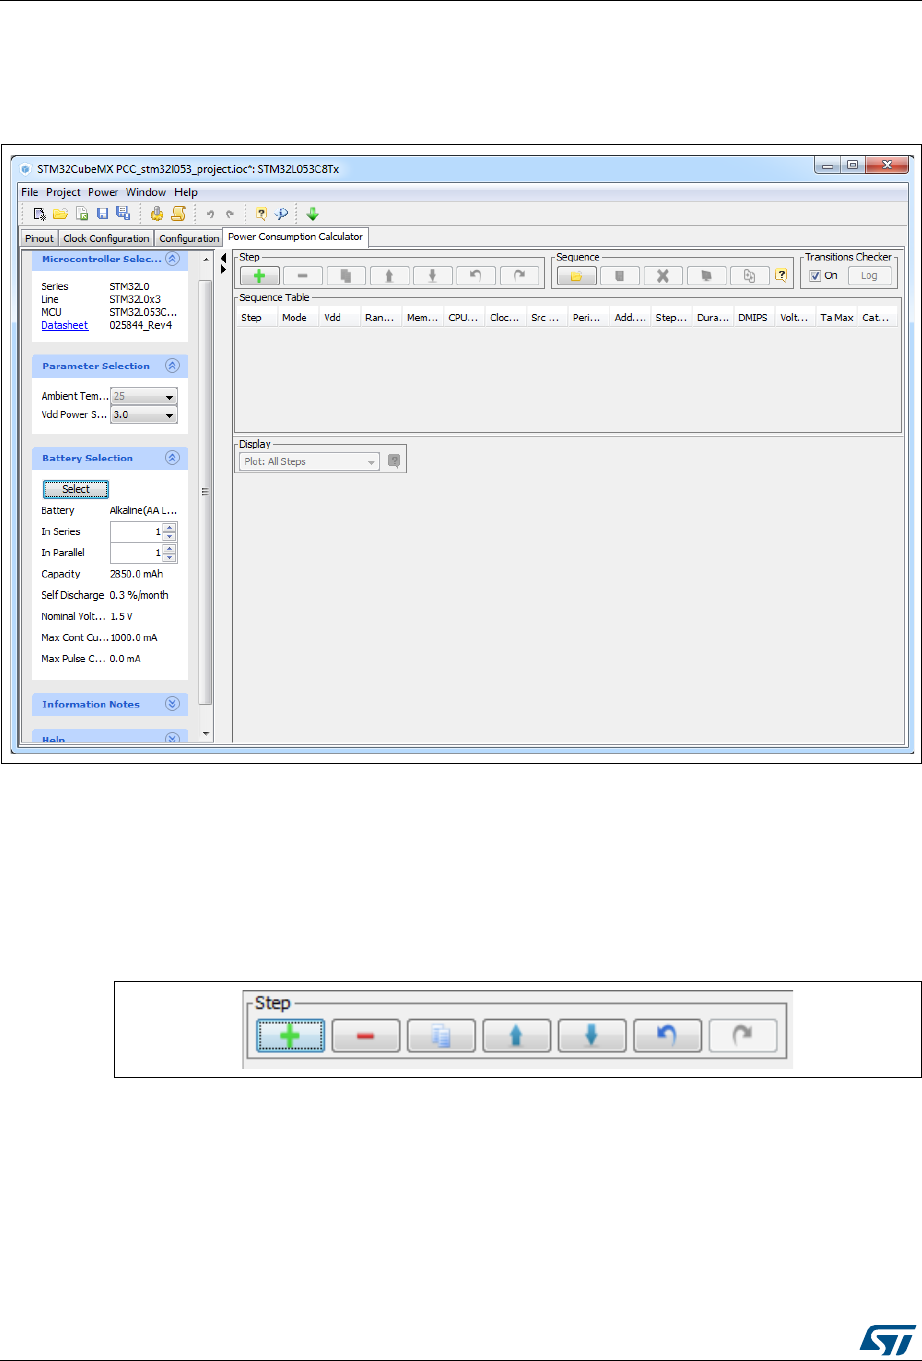Click the Open folder icon in the main toolbar
This screenshot has width=922, height=1361.
tap(60, 213)
